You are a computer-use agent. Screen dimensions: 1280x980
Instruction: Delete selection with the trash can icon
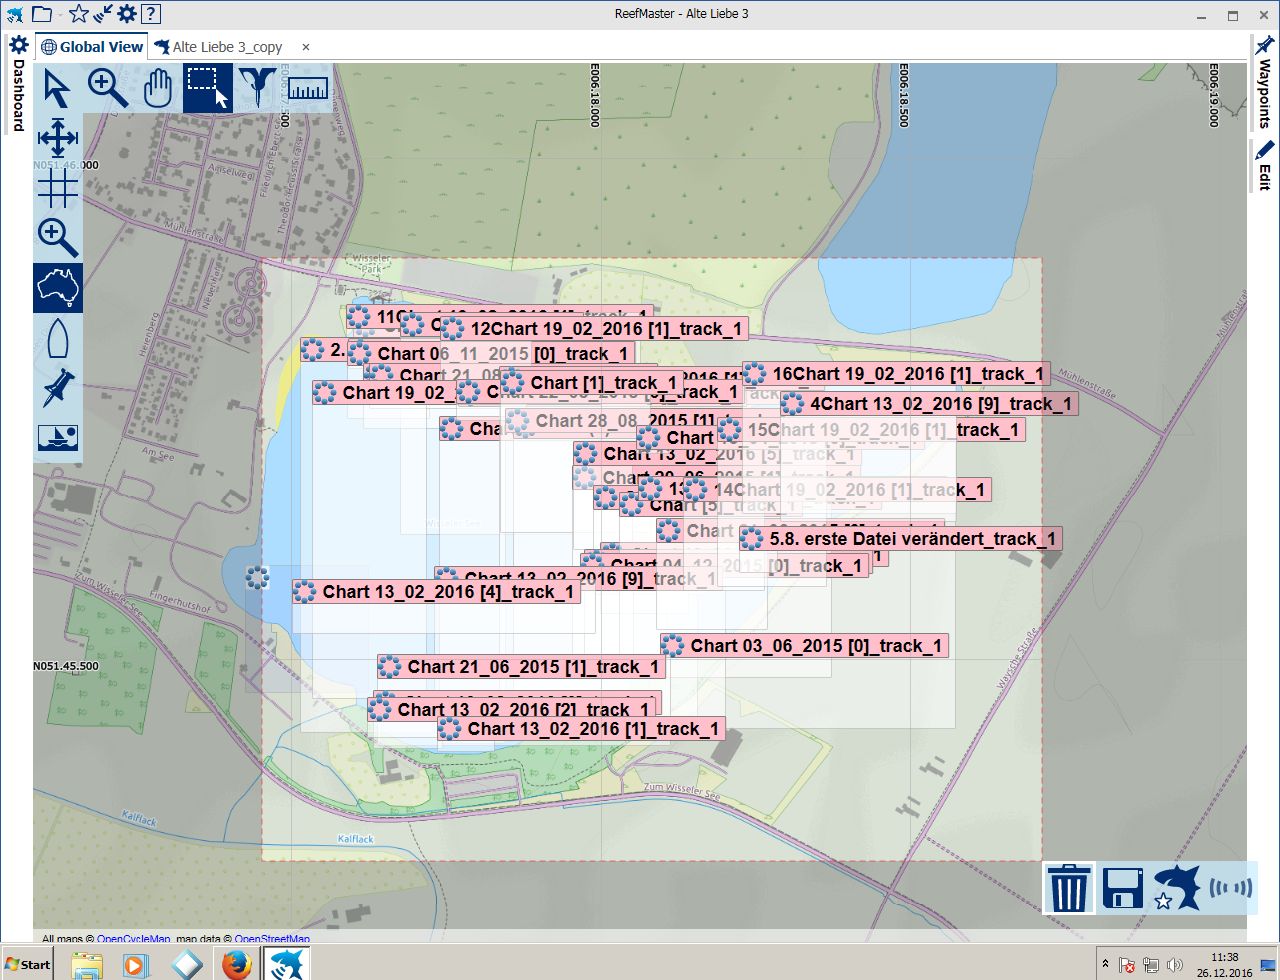1068,888
